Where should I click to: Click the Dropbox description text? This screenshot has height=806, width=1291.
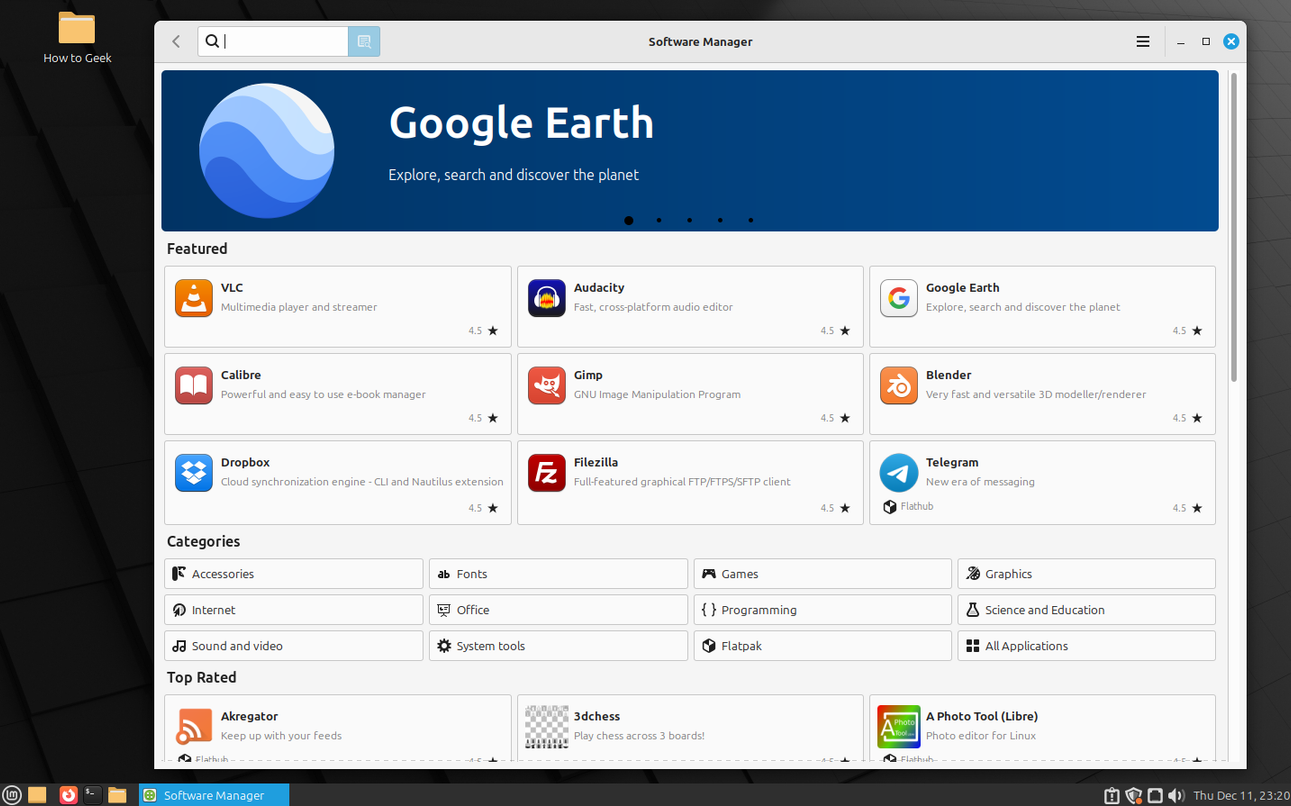point(362,481)
